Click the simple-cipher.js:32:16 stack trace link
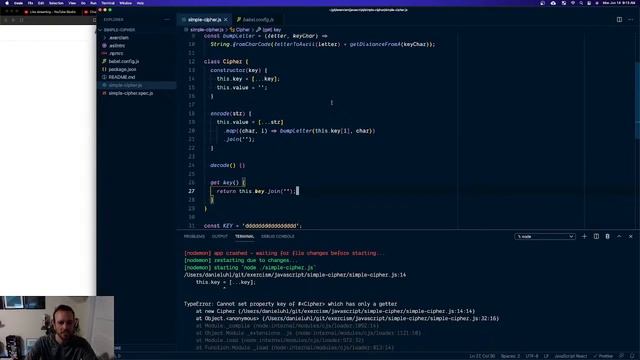The image size is (640, 360). [x=380, y=318]
